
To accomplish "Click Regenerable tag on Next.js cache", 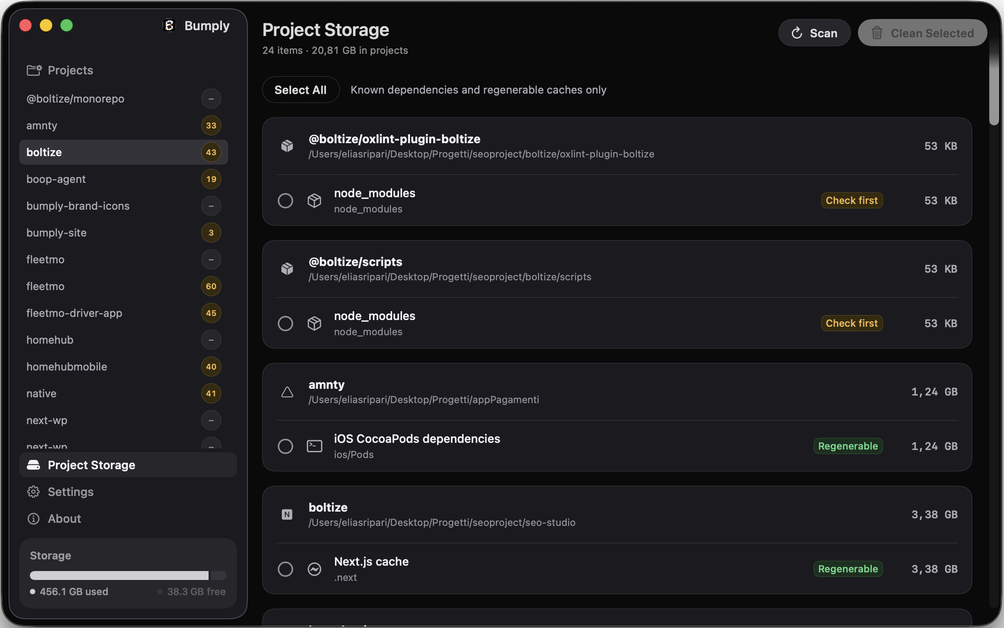I will point(848,569).
